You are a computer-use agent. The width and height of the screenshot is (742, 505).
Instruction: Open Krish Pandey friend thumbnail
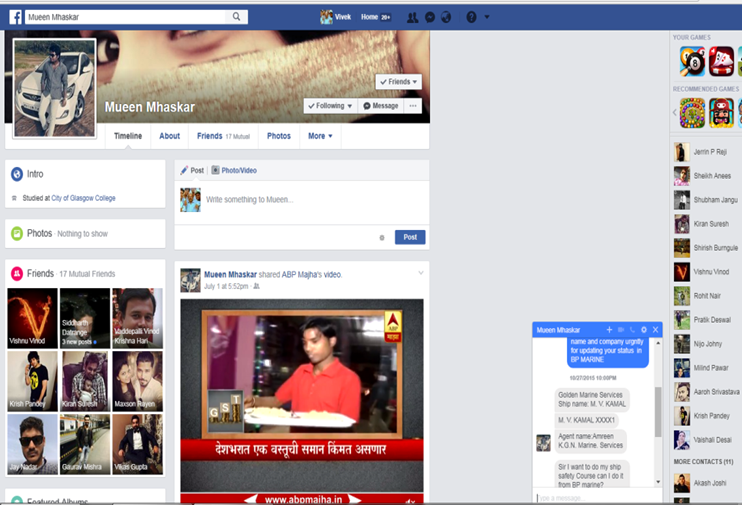(33, 381)
